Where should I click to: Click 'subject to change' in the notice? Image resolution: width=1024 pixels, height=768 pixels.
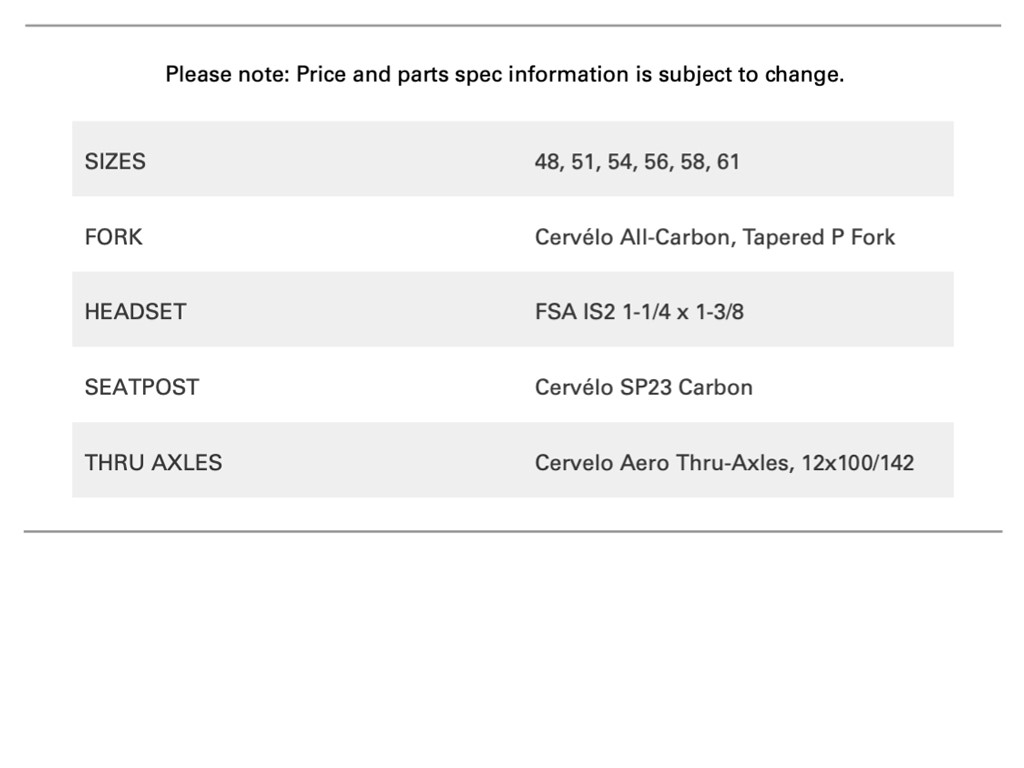[x=750, y=74]
